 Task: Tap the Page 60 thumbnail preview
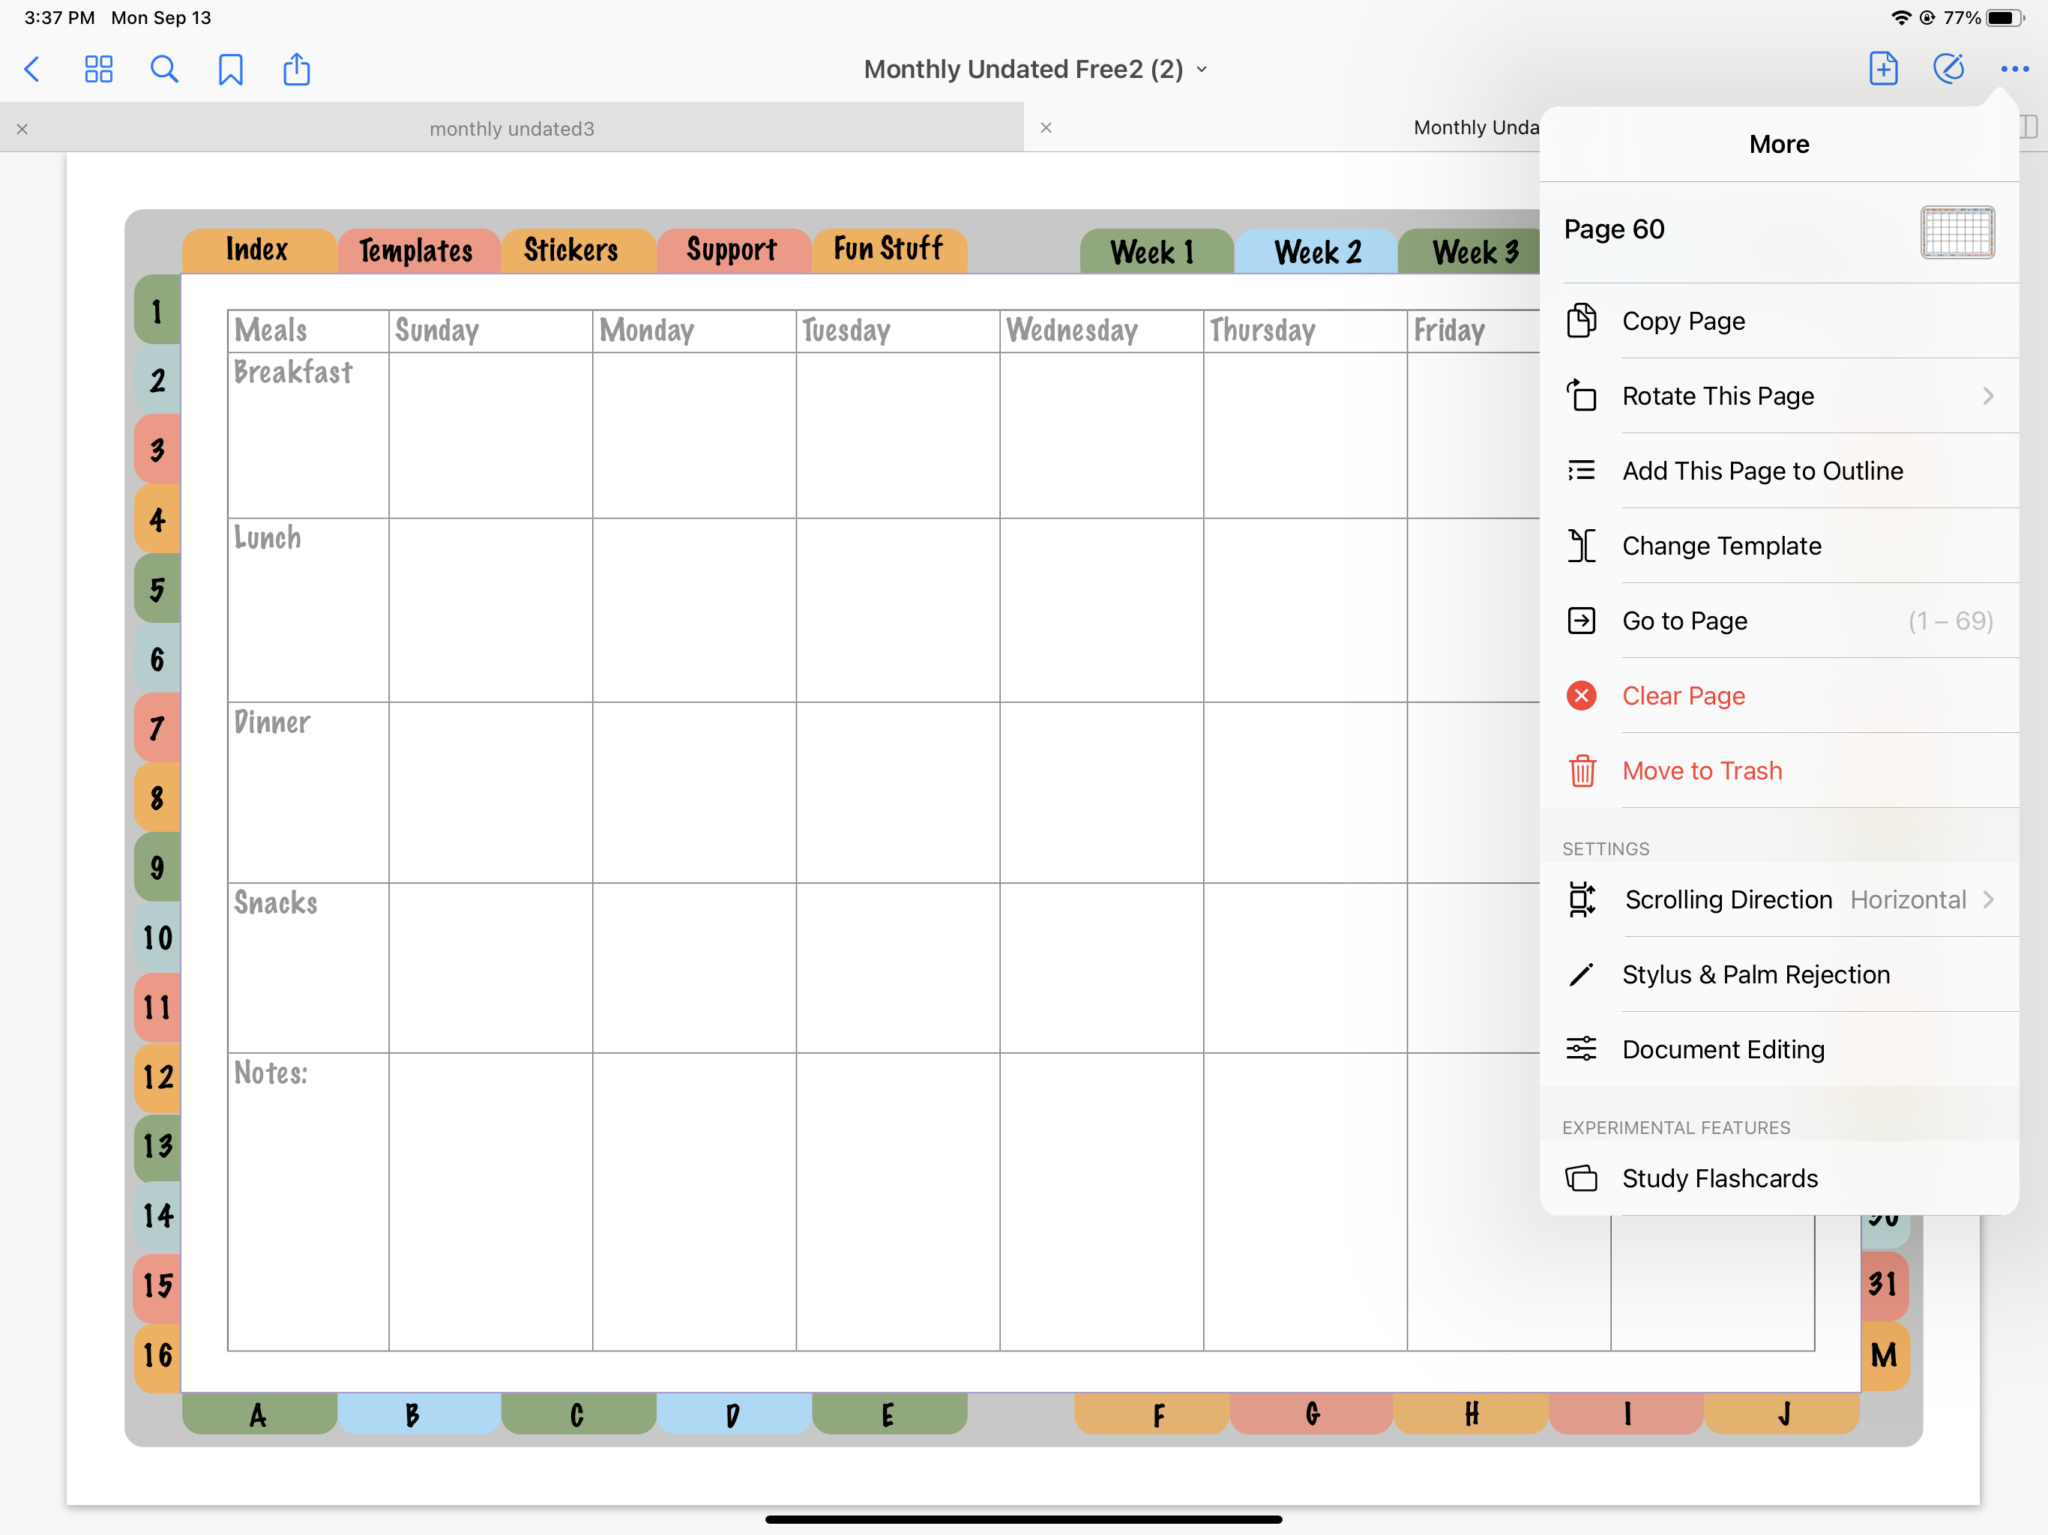point(1957,232)
